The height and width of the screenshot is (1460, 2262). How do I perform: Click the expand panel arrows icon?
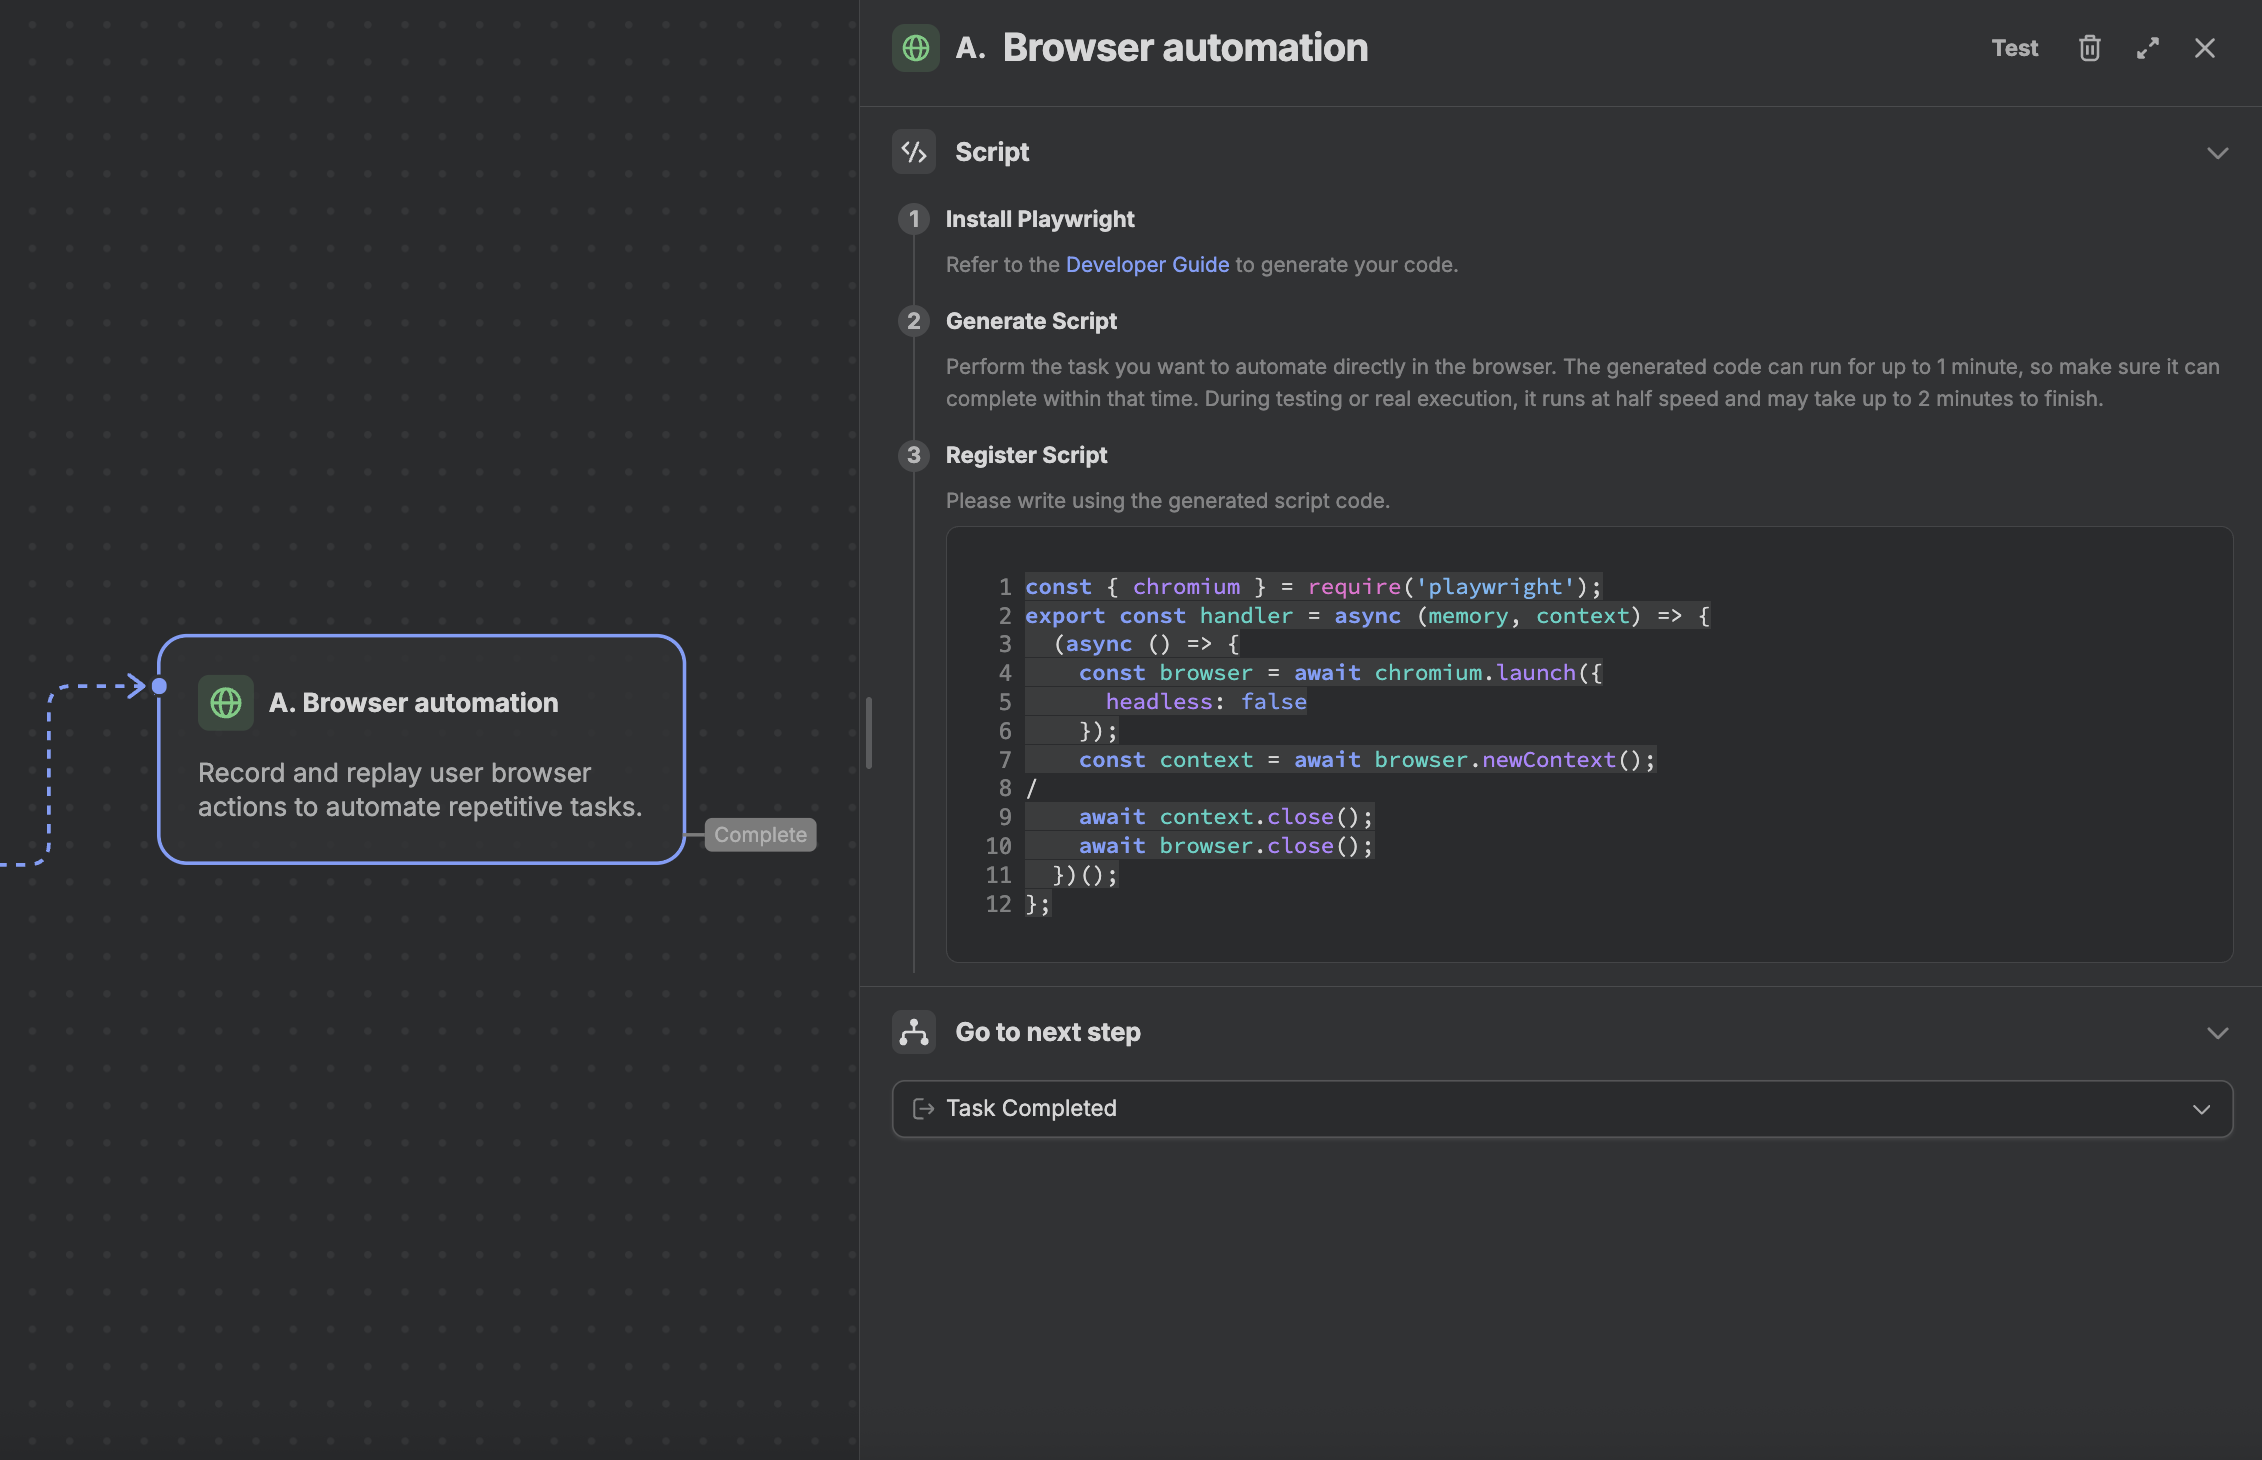point(2147,48)
